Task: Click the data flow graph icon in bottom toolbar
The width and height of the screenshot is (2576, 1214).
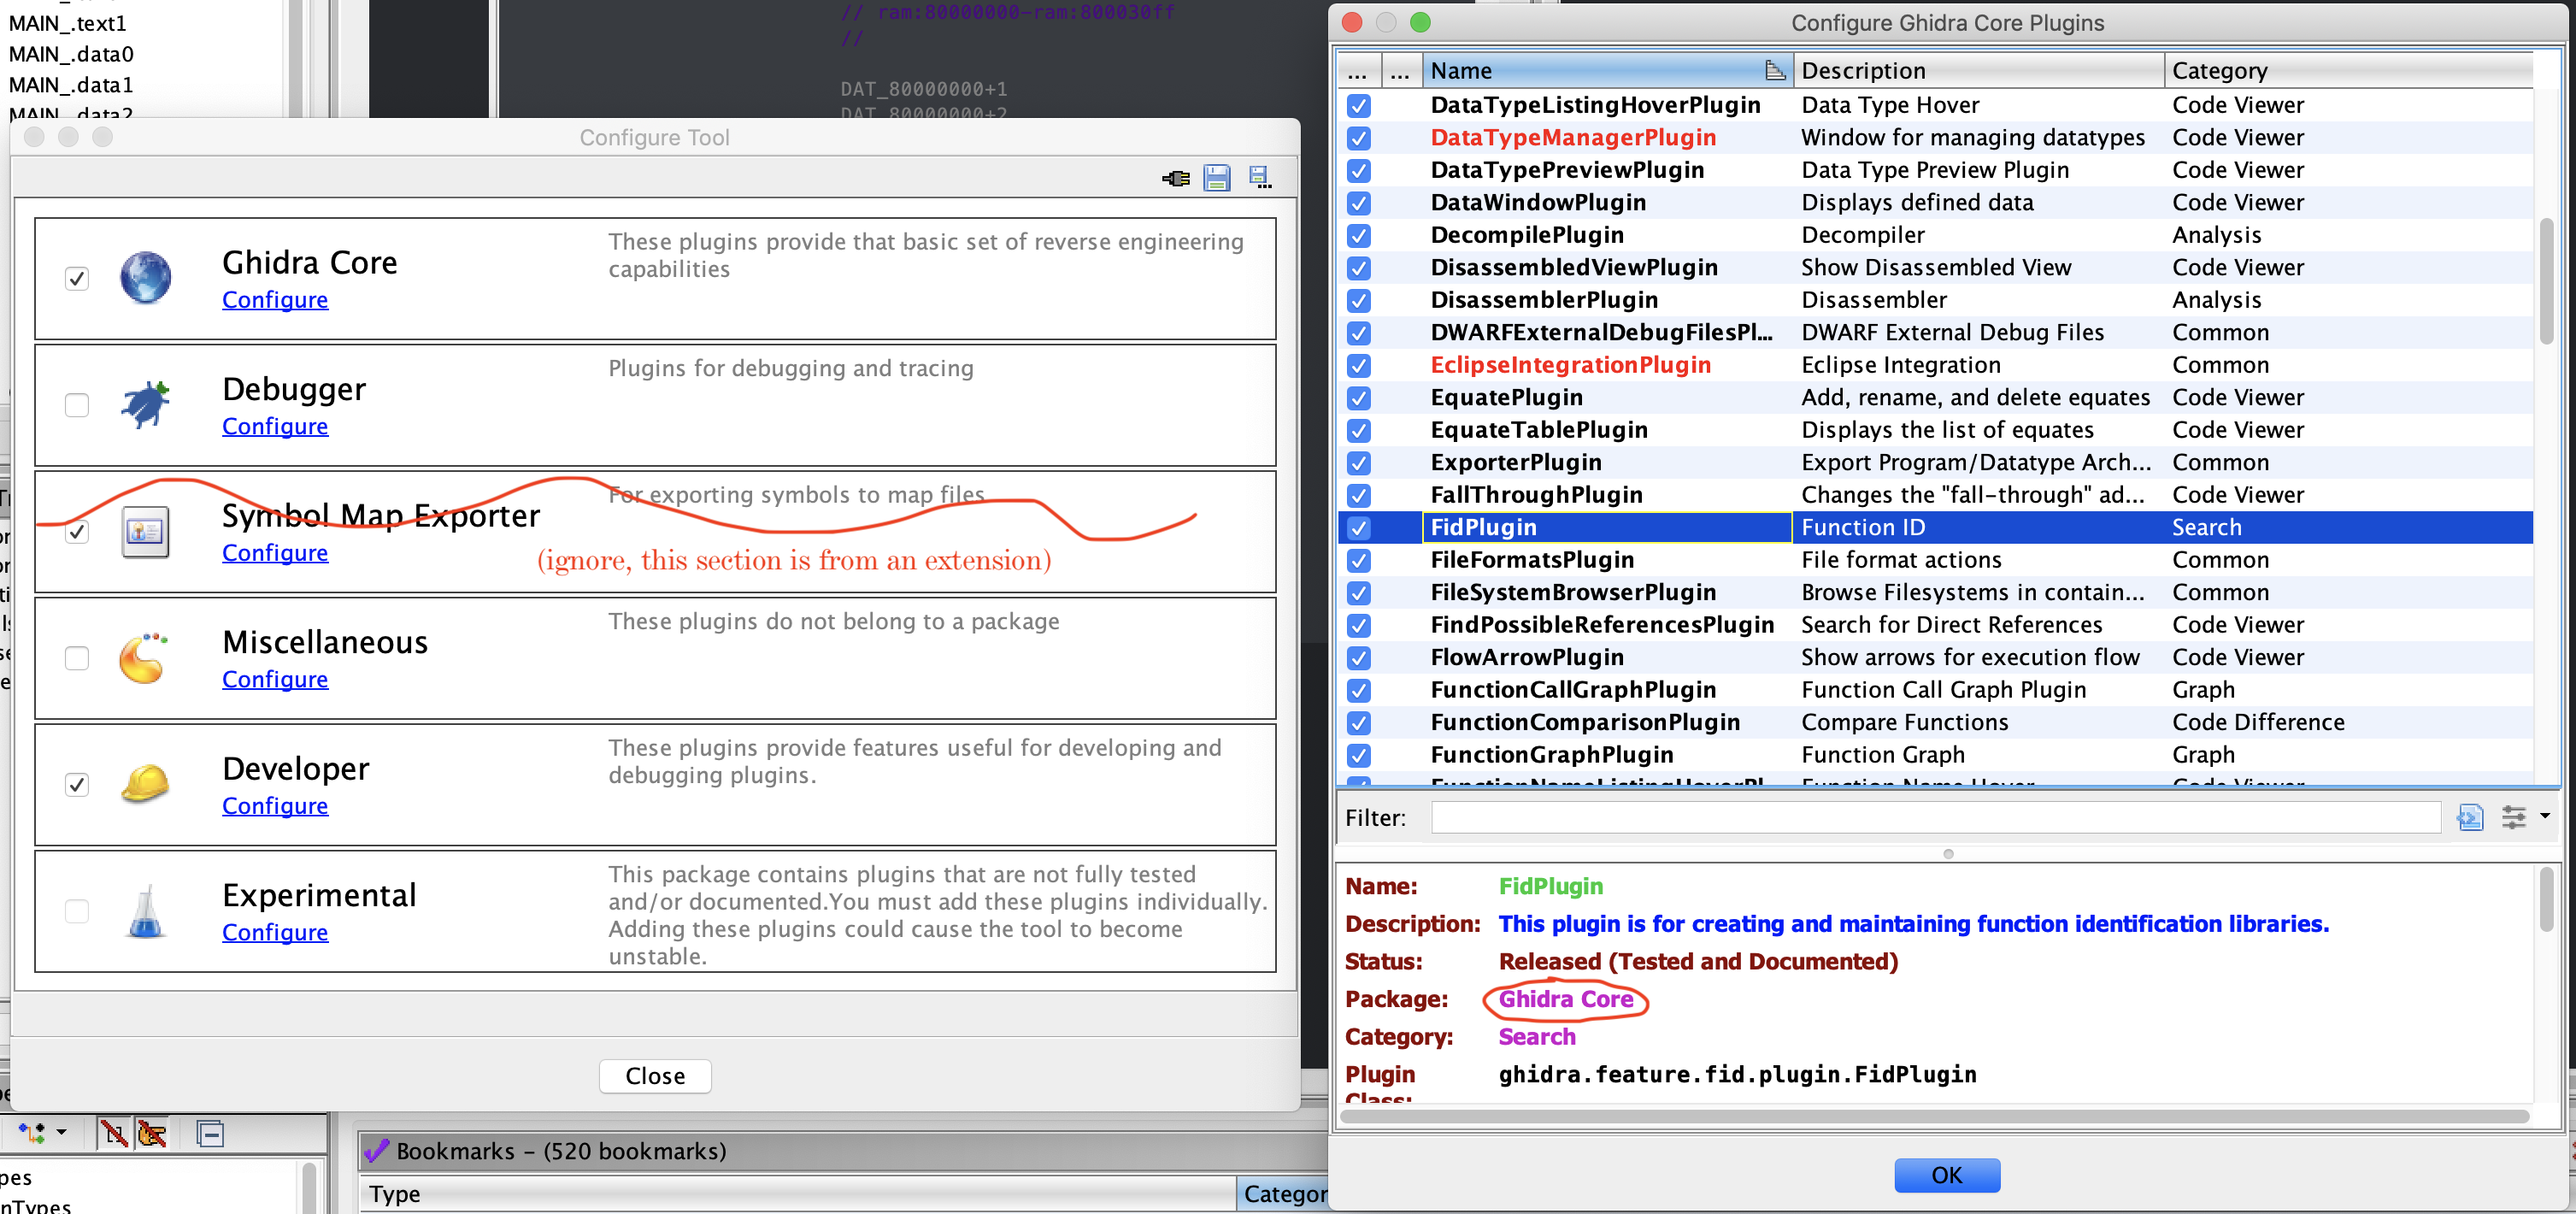Action: click(32, 1133)
